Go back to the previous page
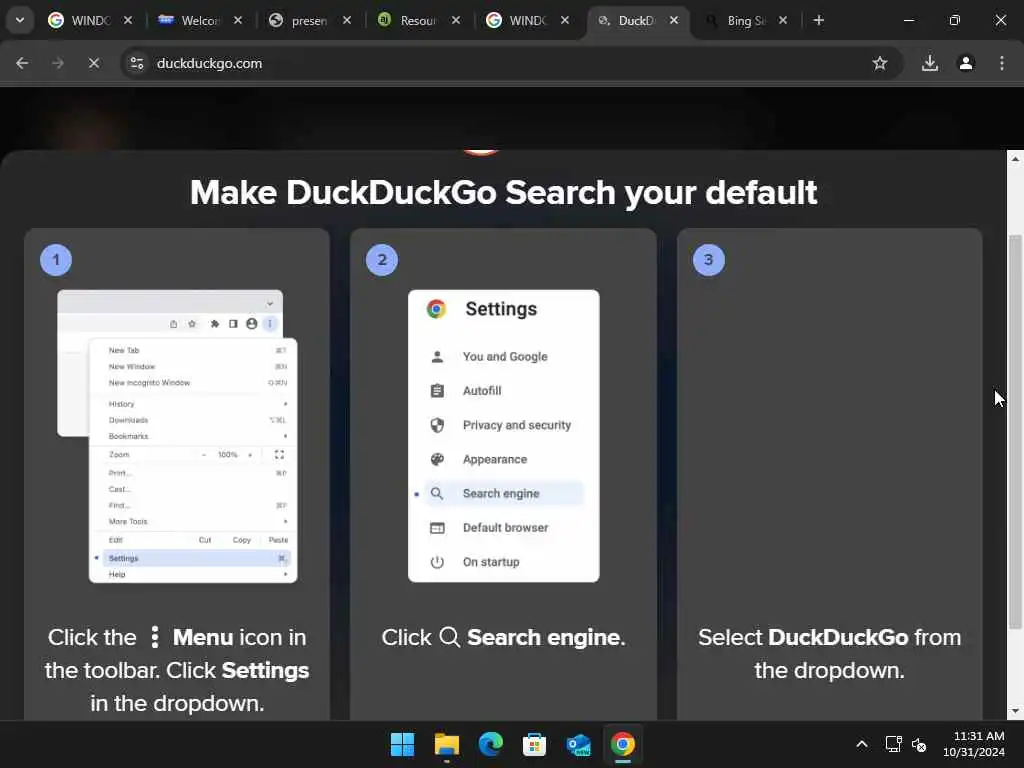 pyautogui.click(x=22, y=63)
